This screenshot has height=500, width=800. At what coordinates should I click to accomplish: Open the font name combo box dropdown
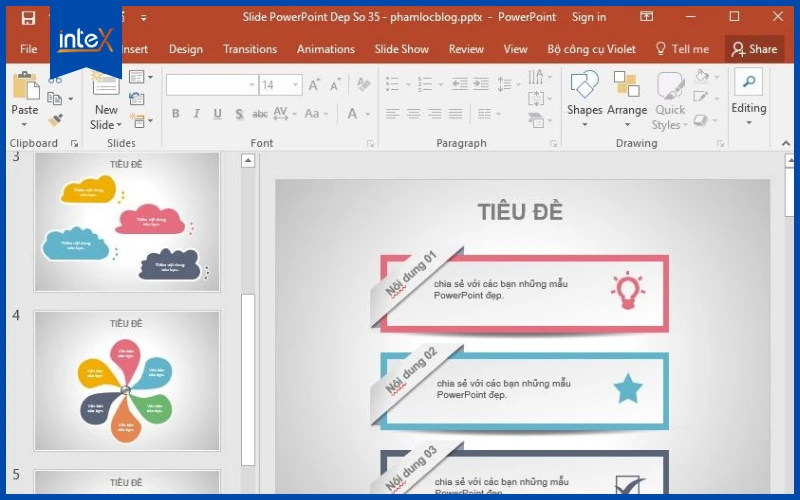coord(252,85)
